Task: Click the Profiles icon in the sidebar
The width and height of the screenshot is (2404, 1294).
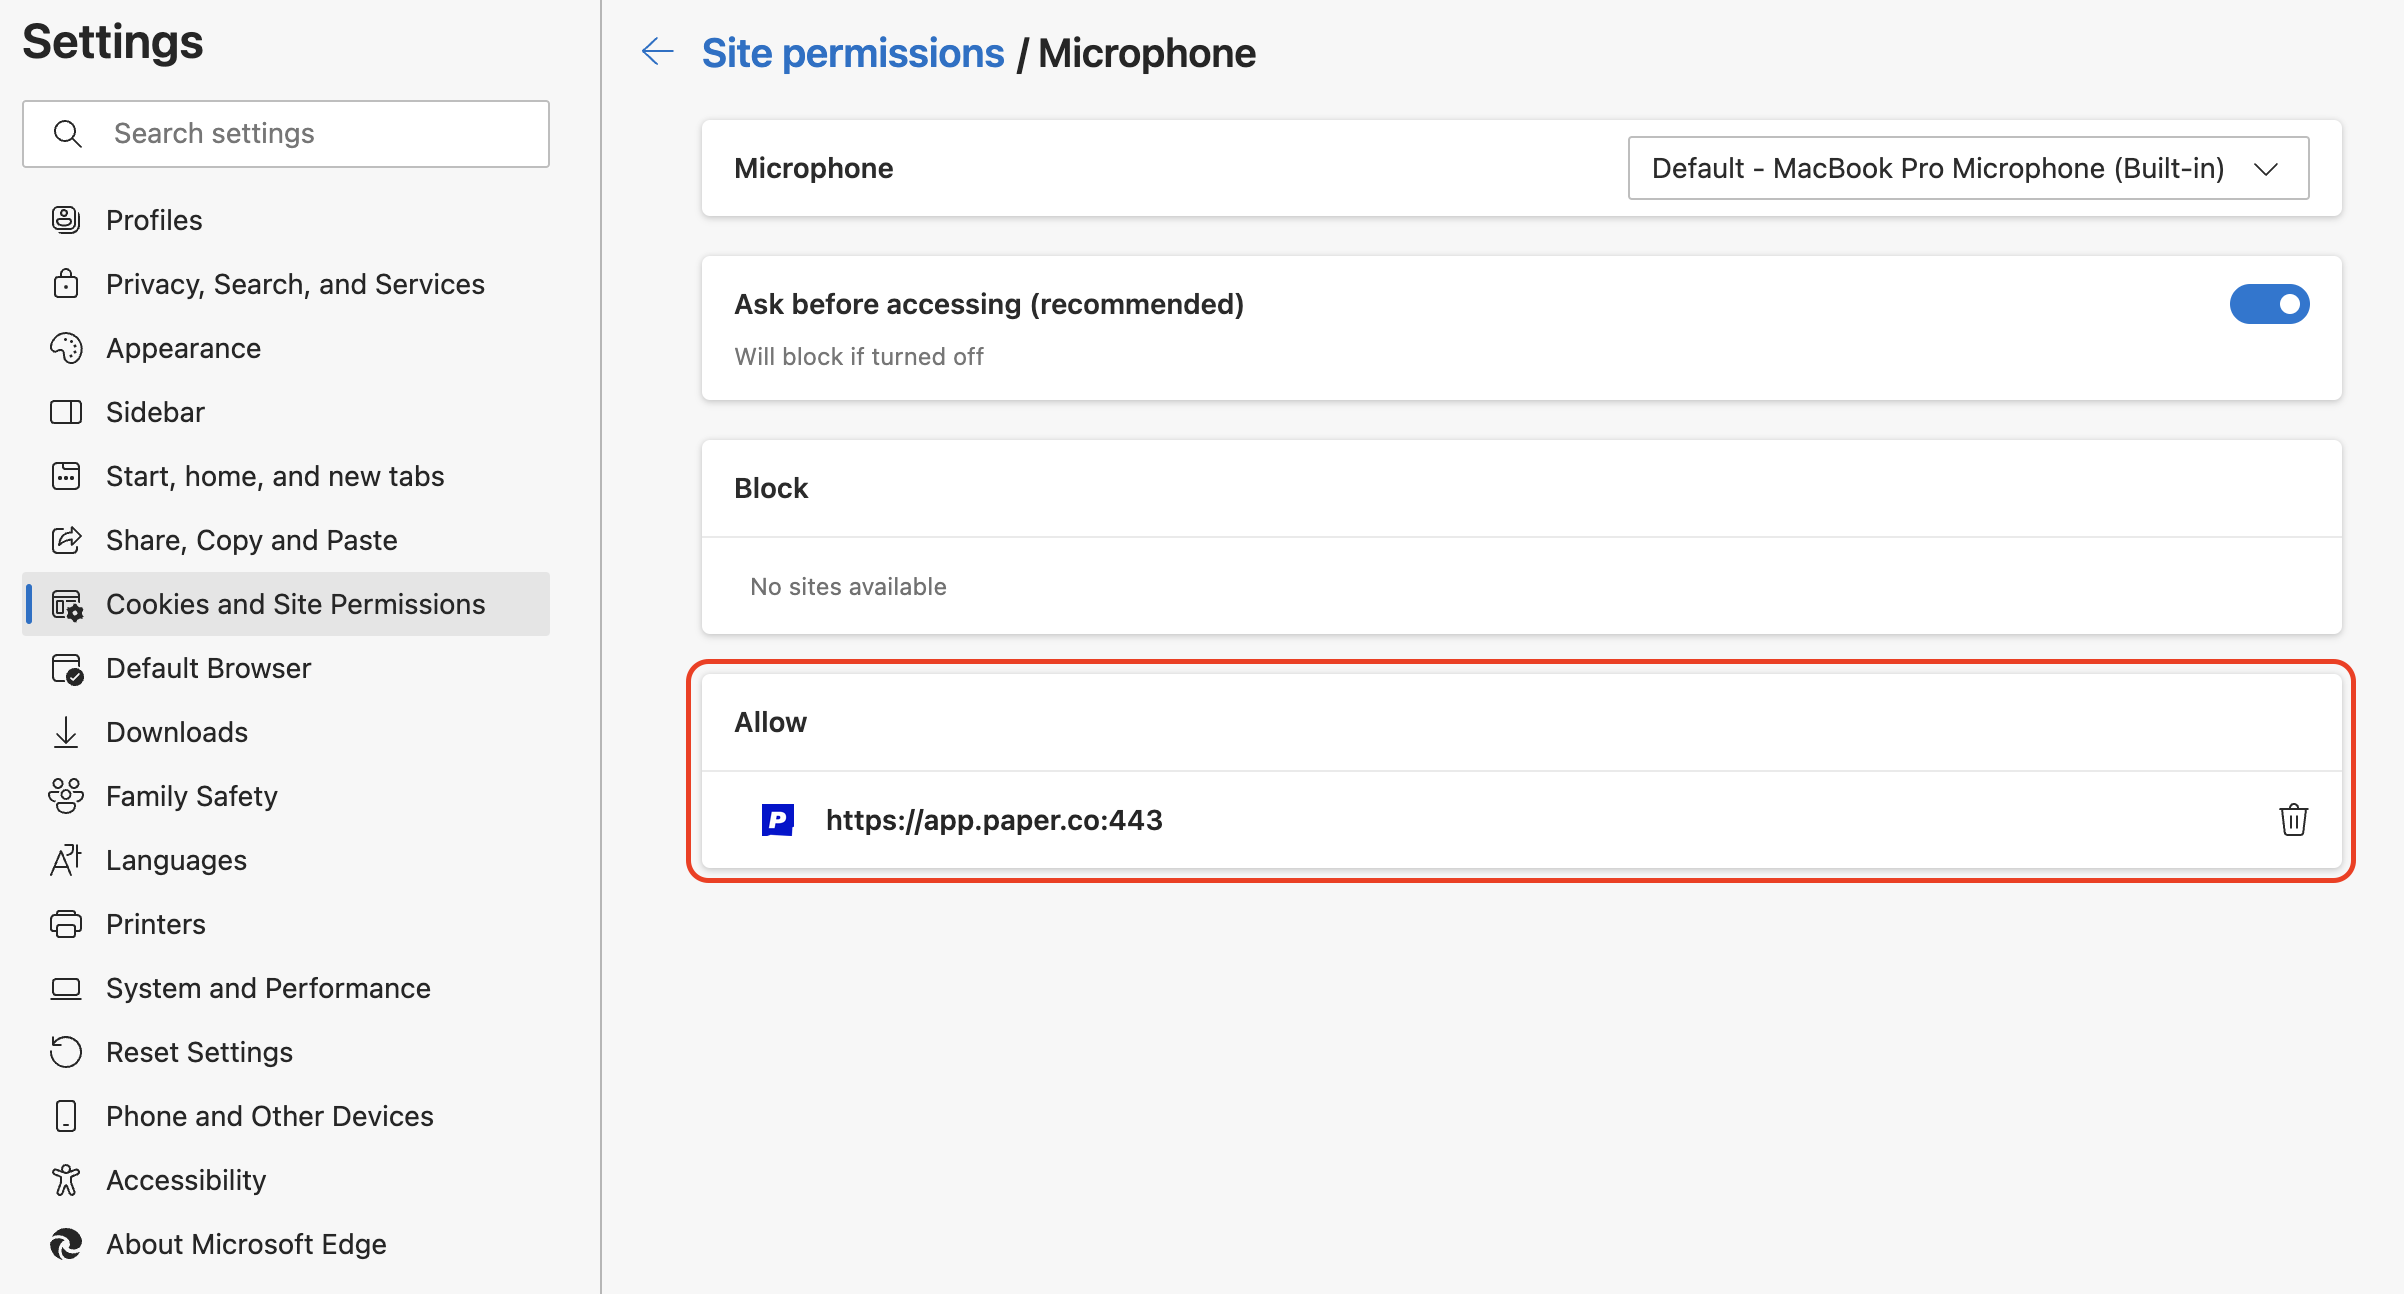Action: click(x=66, y=219)
